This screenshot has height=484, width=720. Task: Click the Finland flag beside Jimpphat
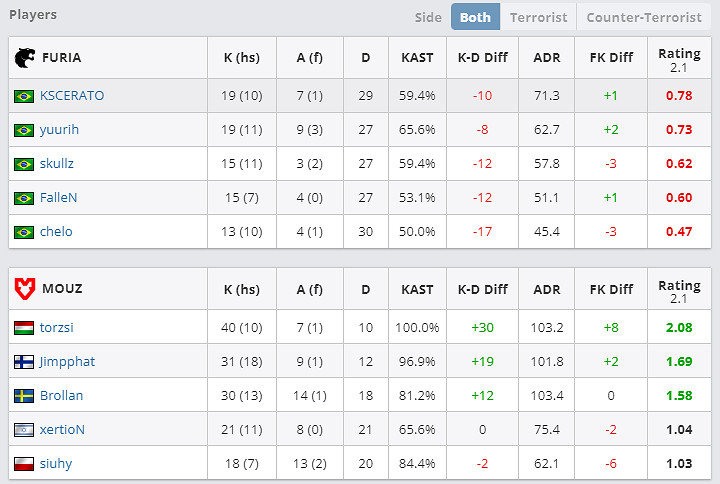(x=24, y=361)
